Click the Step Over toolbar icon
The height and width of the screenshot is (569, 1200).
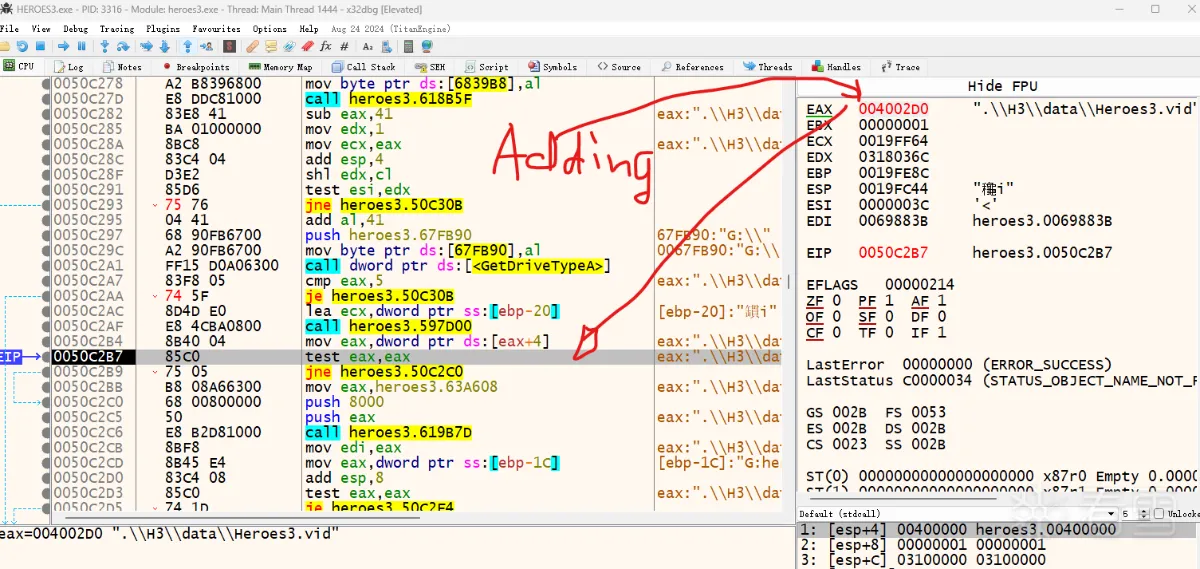(121, 46)
